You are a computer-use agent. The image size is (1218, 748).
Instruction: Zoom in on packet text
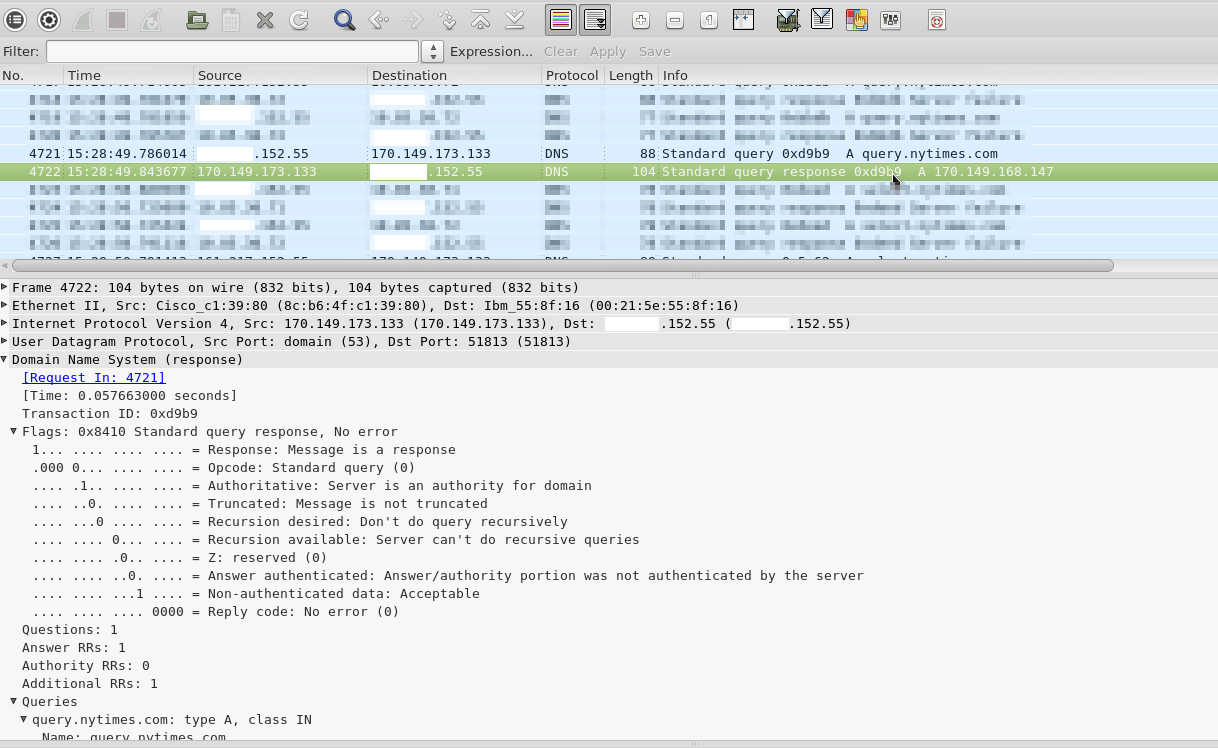click(641, 19)
